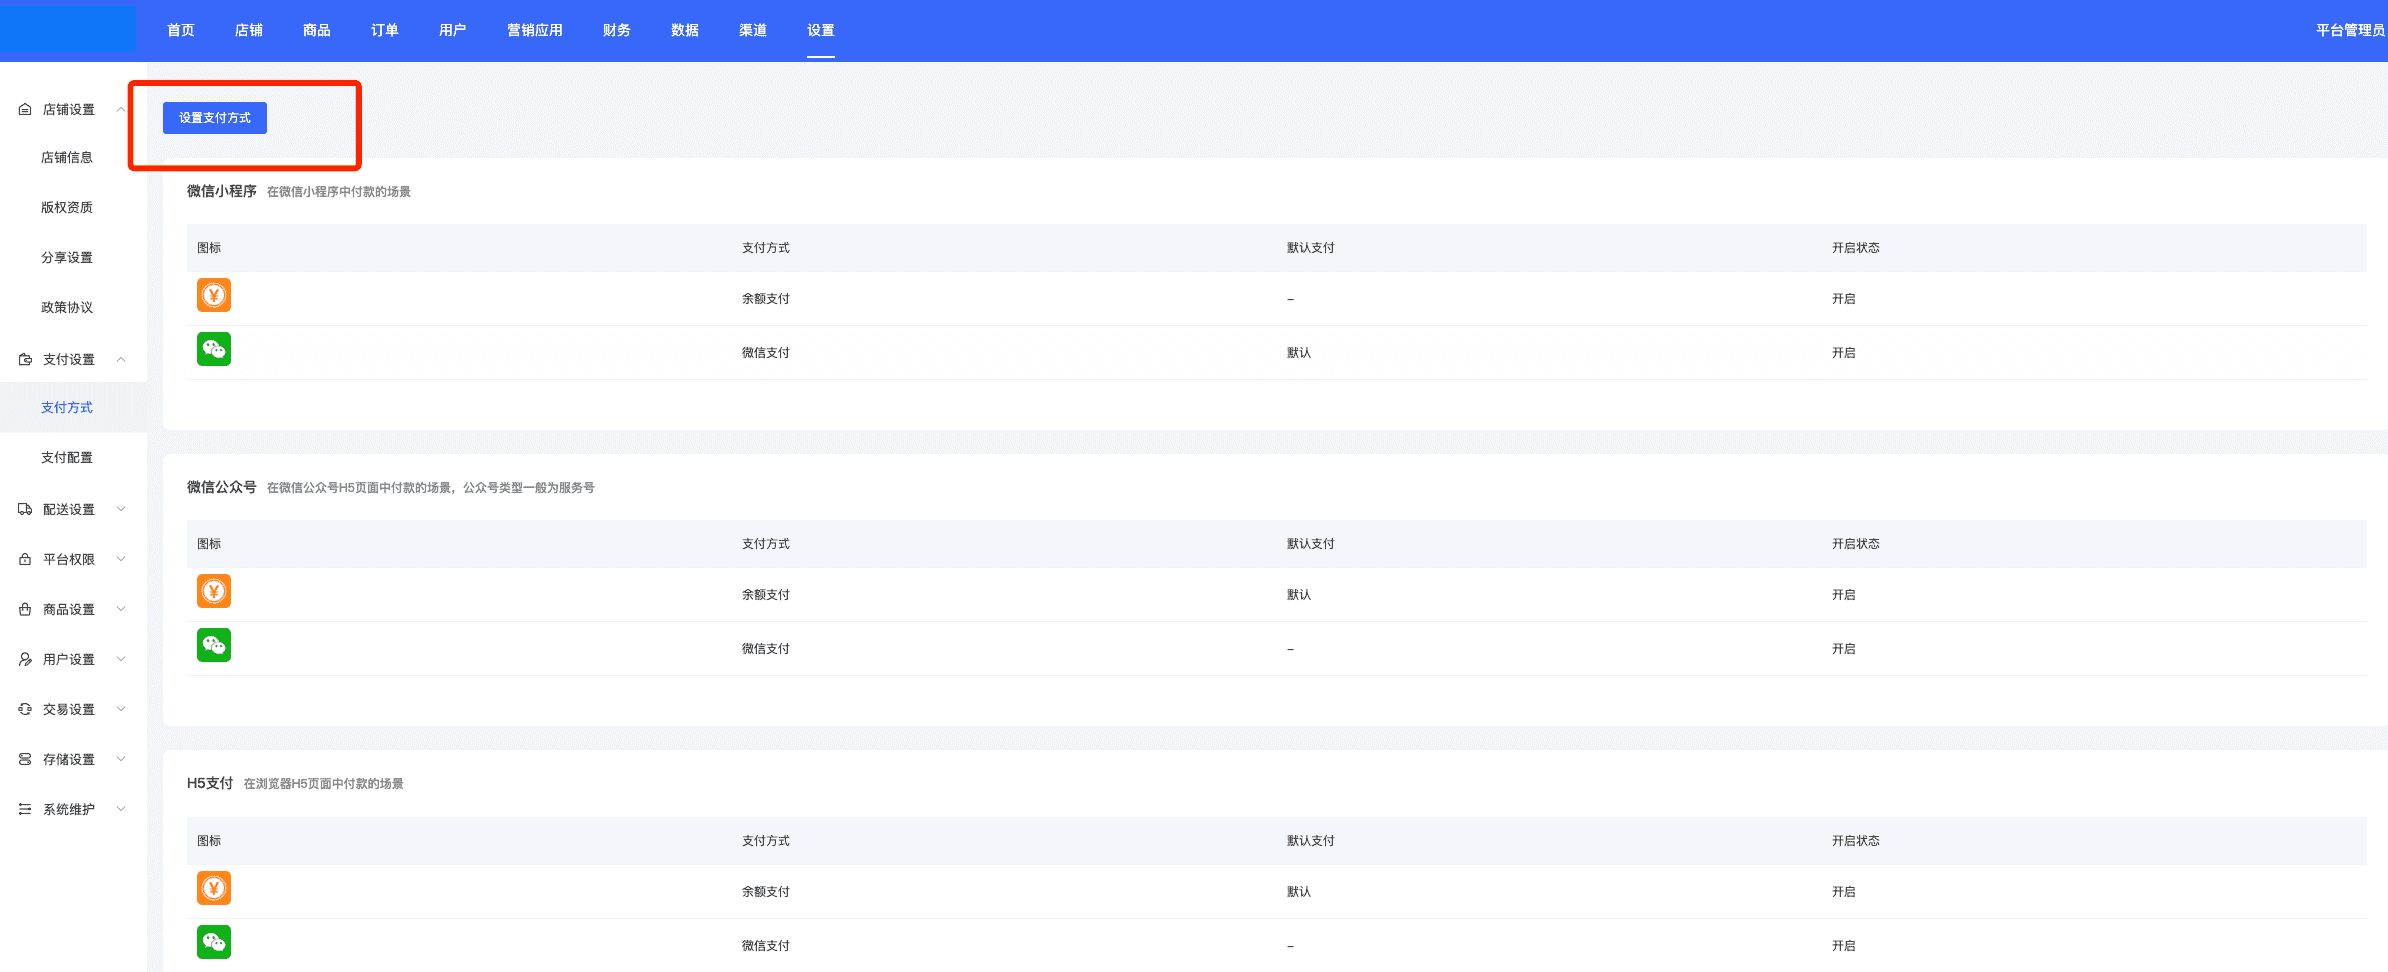Open 分享设置 in the sidebar
Screen dimensions: 2388x972
(x=67, y=257)
